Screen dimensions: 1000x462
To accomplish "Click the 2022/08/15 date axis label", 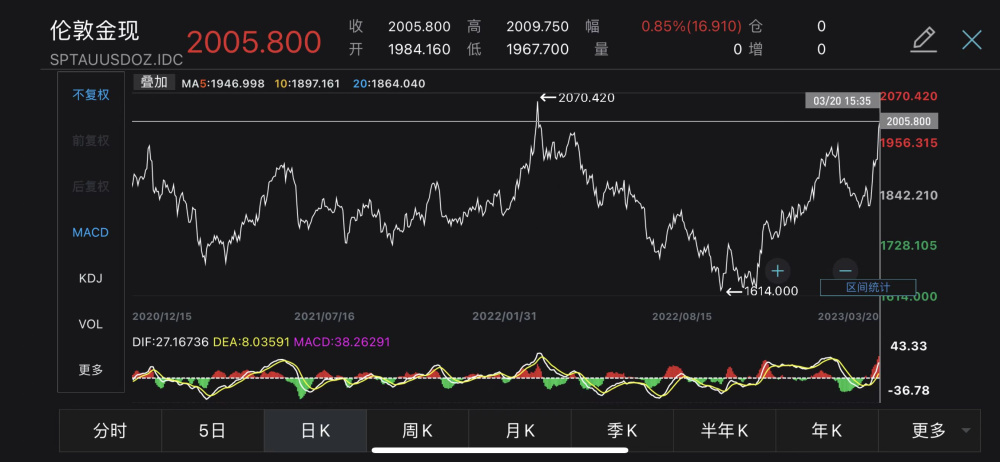I will click(682, 316).
